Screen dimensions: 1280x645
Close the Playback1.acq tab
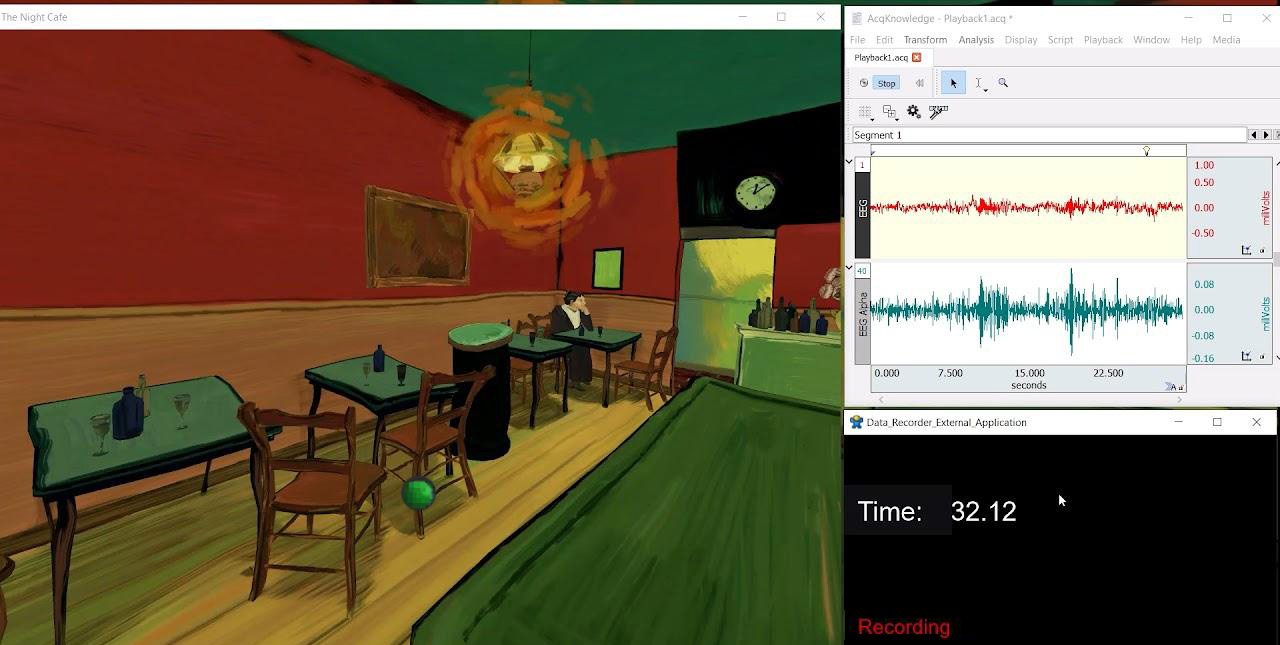tap(916, 58)
